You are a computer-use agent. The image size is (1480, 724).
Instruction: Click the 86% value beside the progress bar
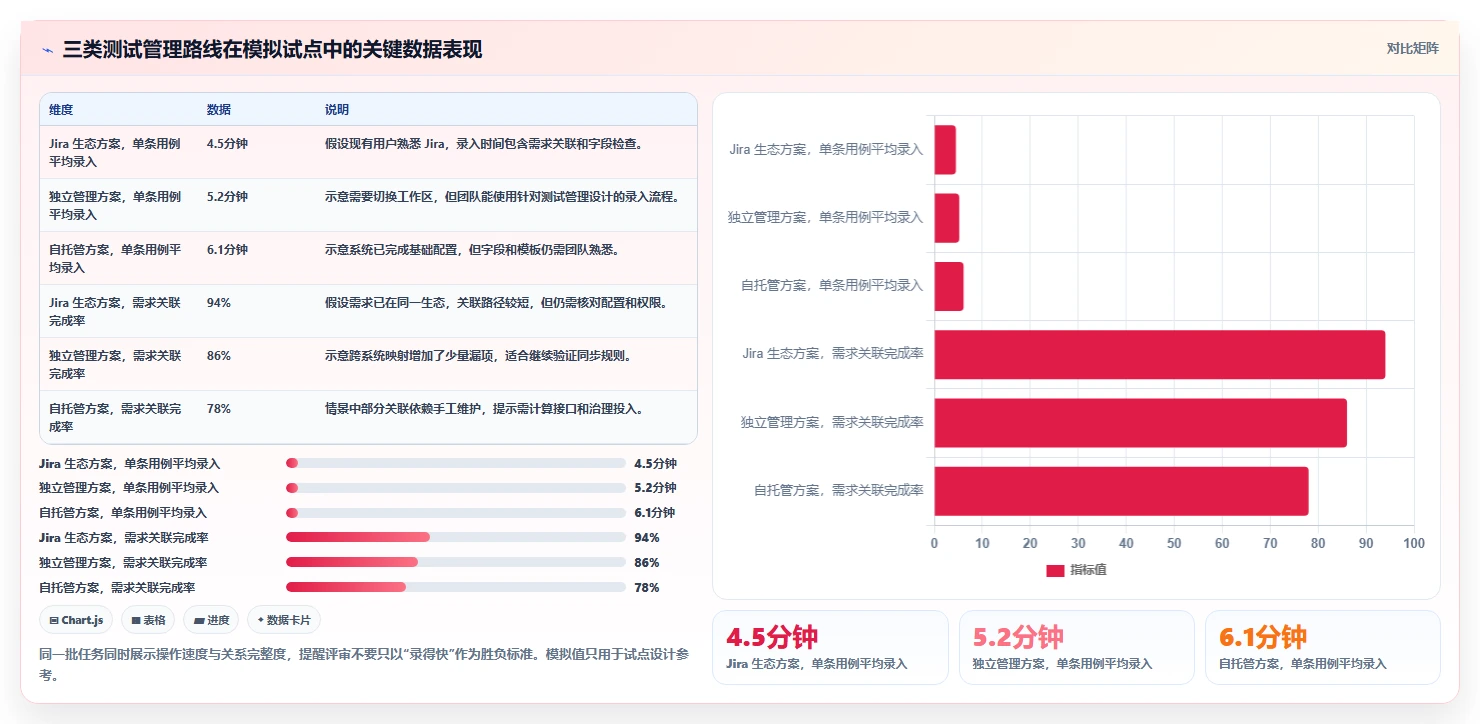[647, 562]
